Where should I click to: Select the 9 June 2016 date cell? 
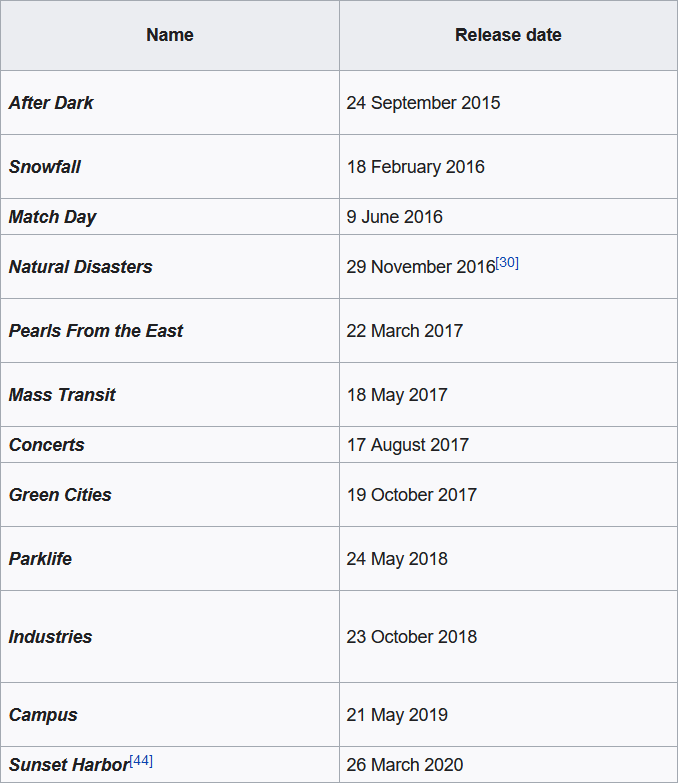point(508,216)
